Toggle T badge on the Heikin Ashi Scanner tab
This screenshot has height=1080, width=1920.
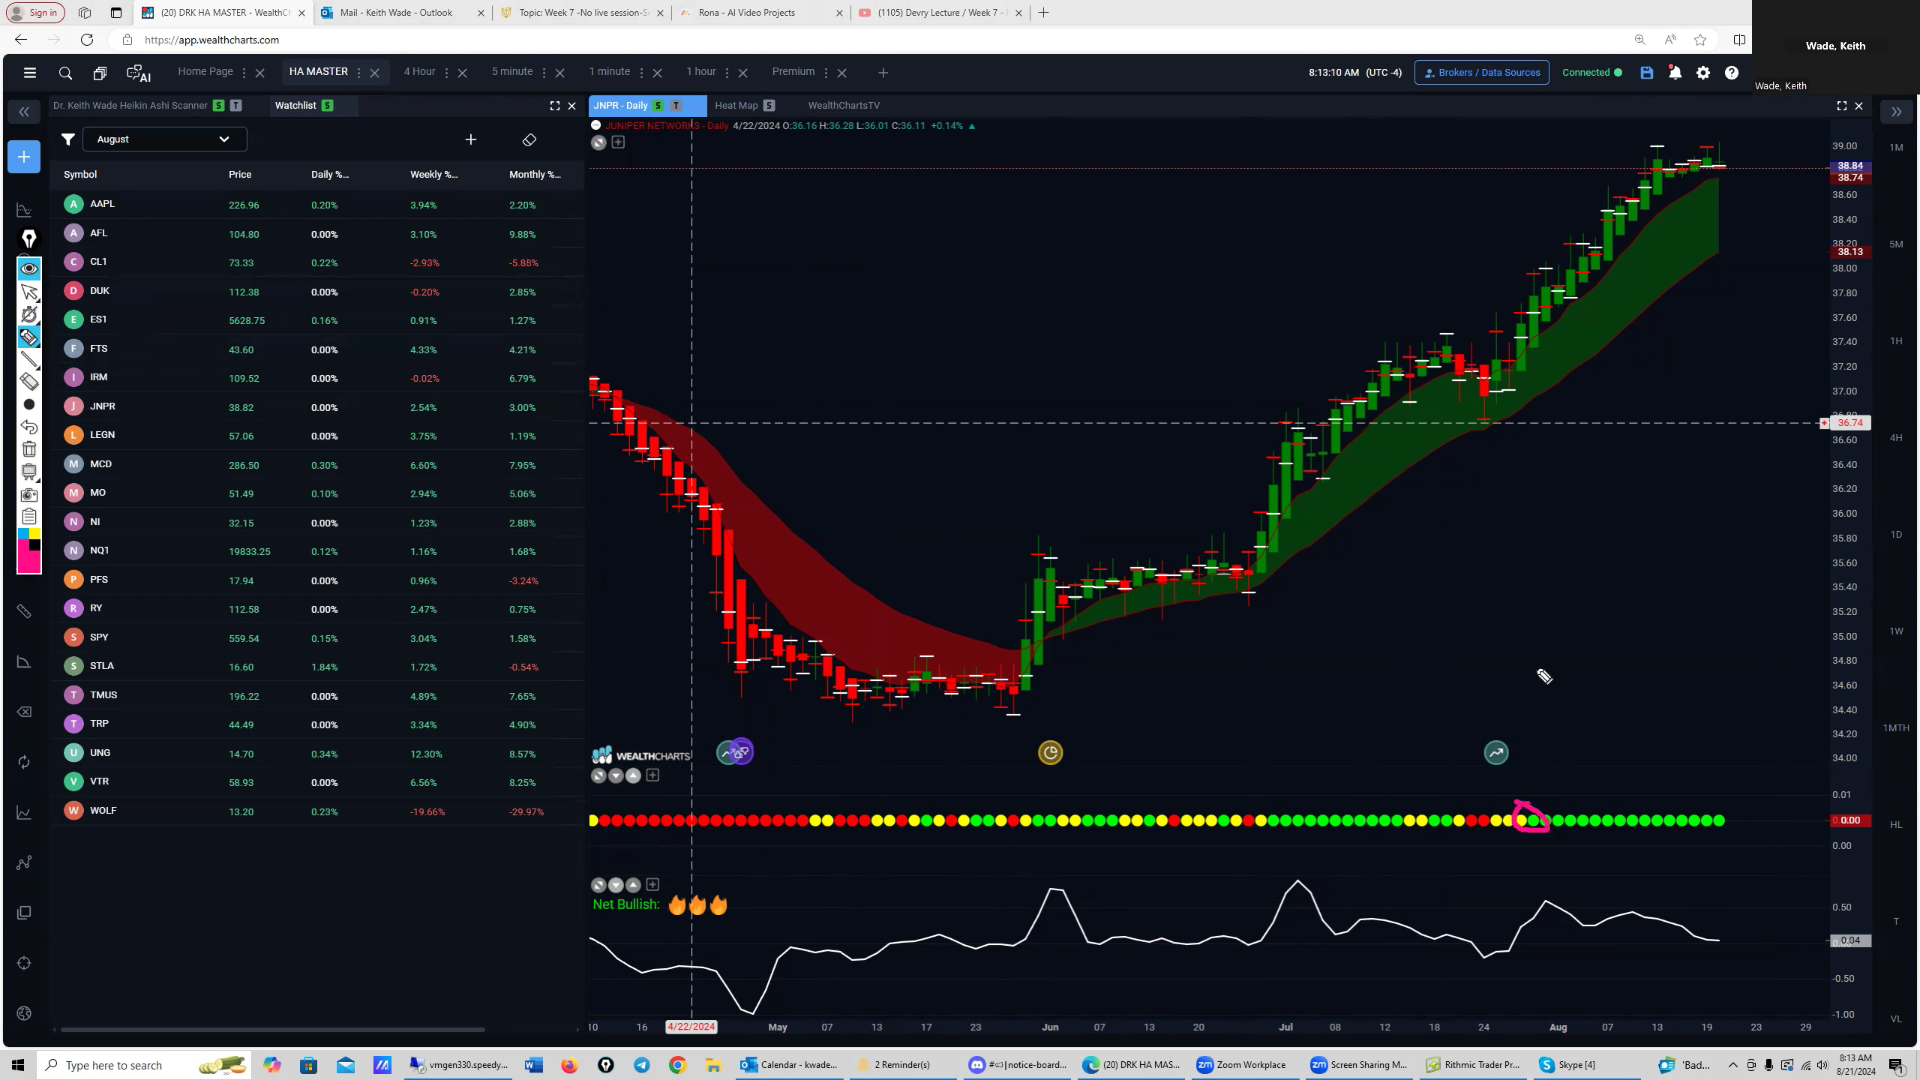click(236, 106)
